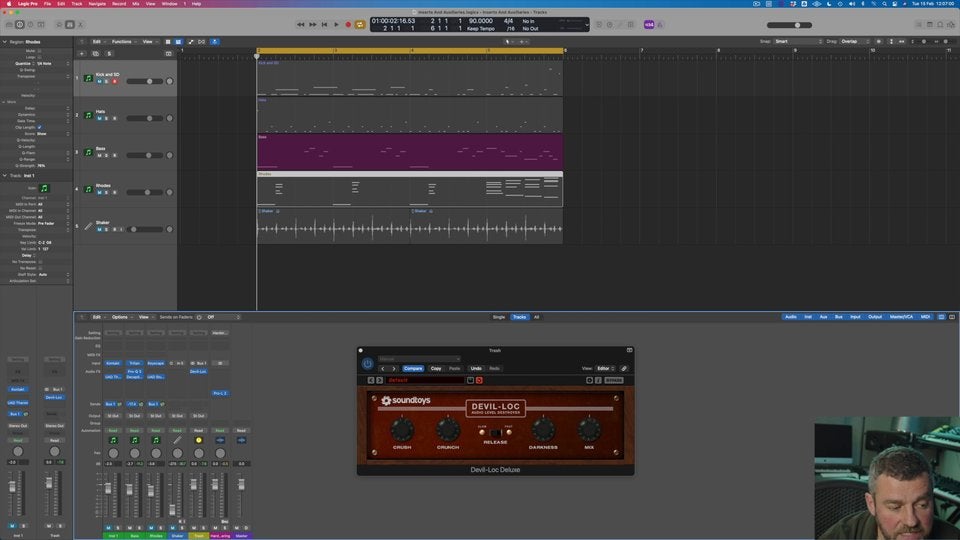The height and width of the screenshot is (540, 960).
Task: Click the Devil-Loc plugin power button
Action: (367, 363)
